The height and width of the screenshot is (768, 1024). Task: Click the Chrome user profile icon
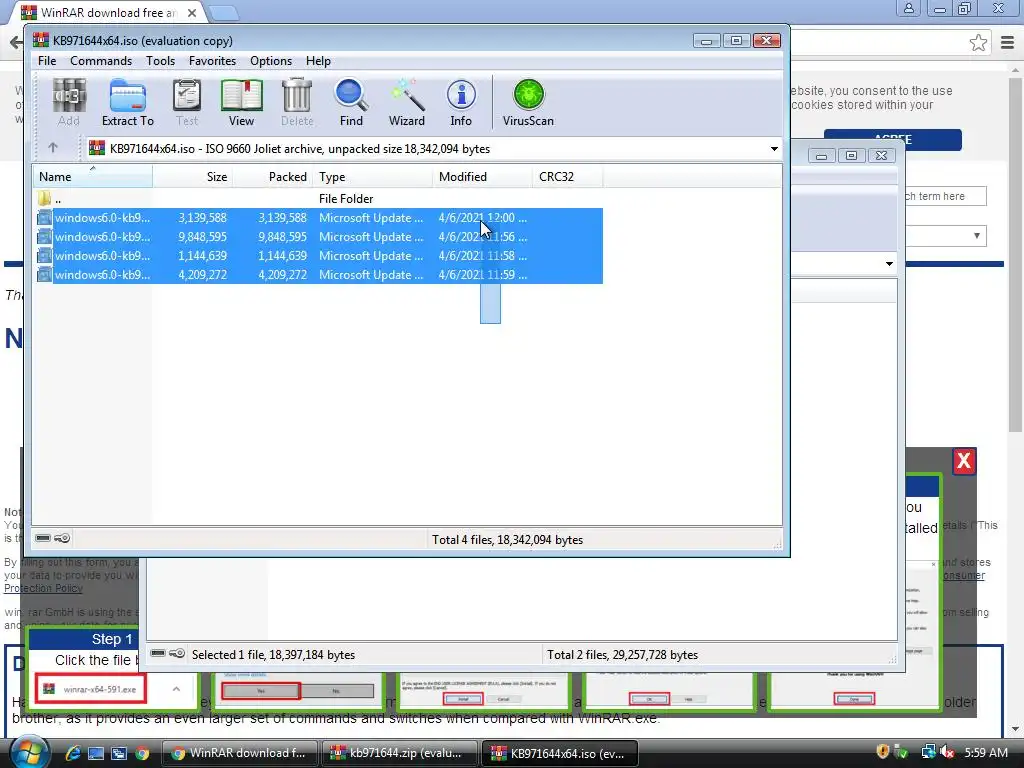[908, 8]
